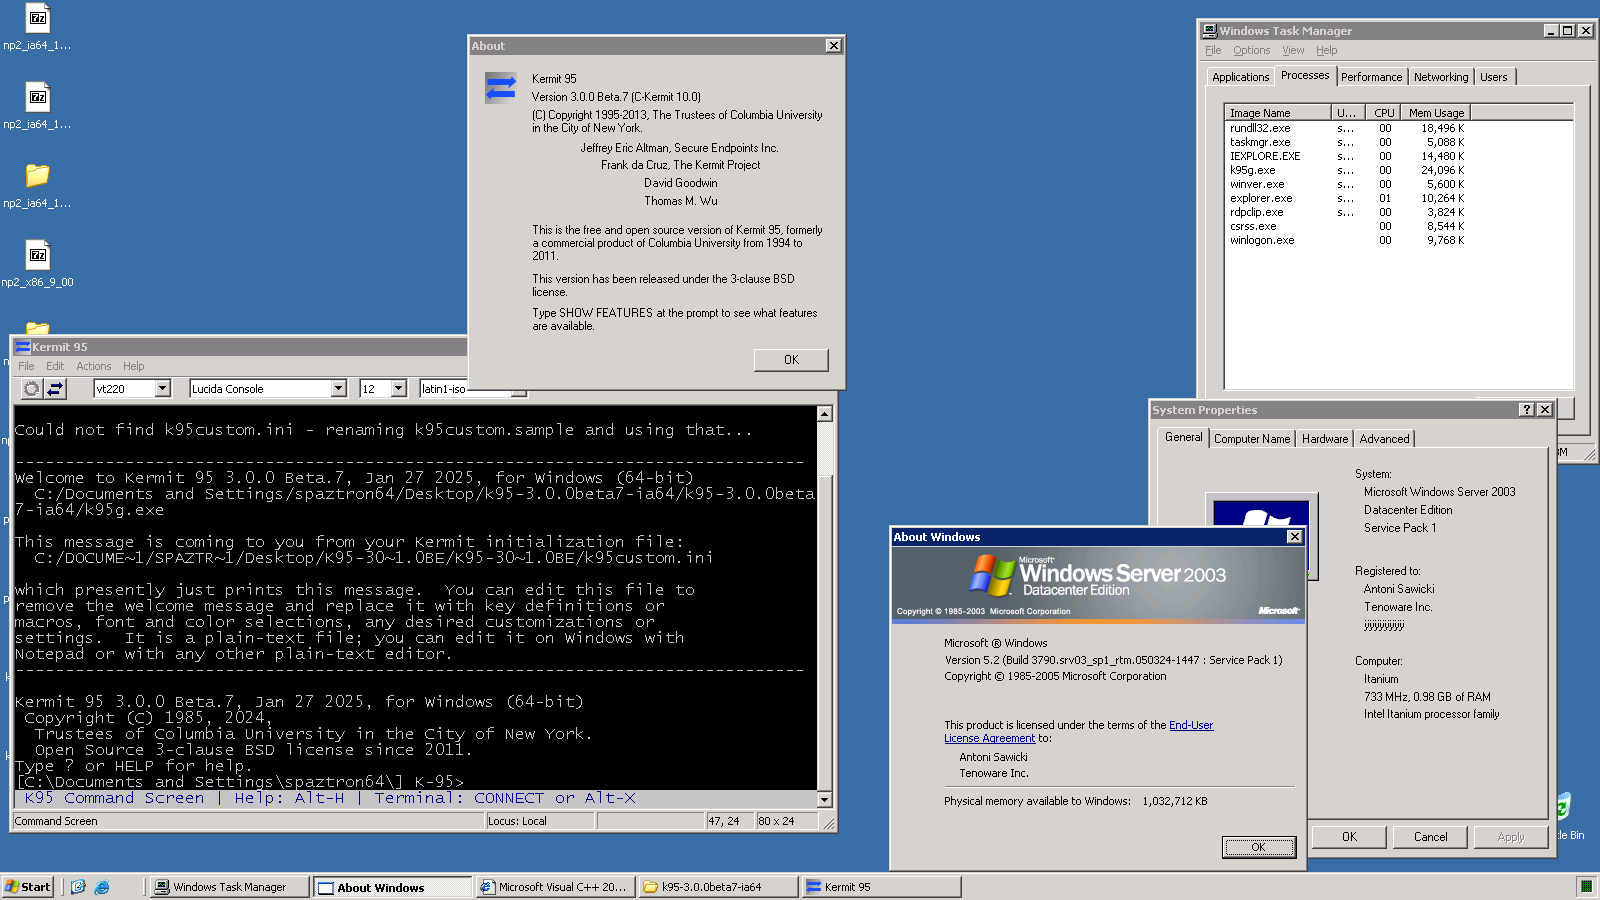
Task: Switch to Task Manager Performance tab
Action: [x=1371, y=77]
